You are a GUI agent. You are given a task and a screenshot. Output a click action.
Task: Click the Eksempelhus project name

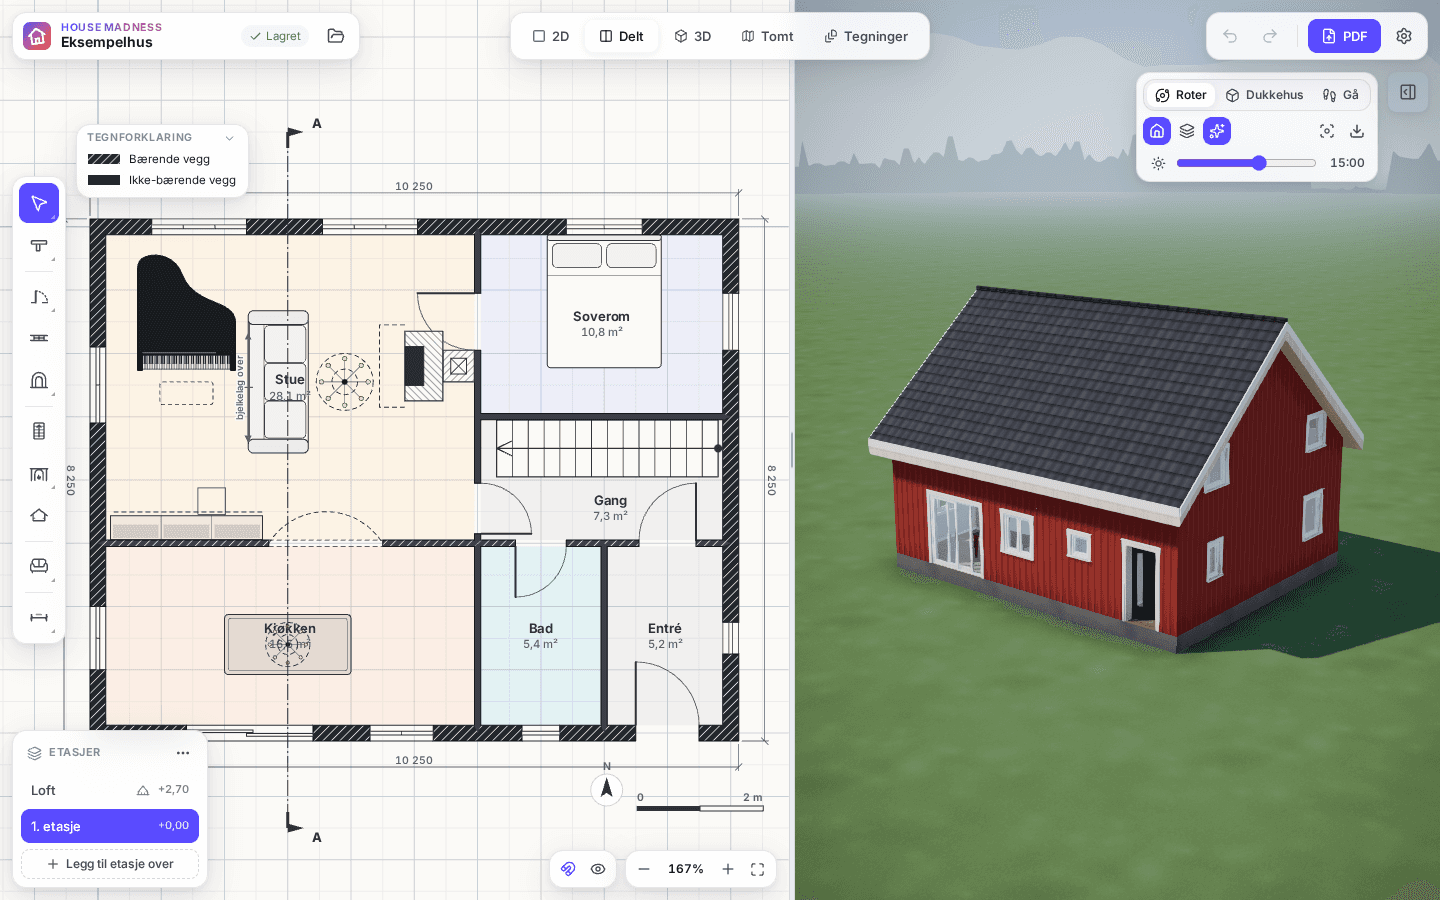click(107, 42)
